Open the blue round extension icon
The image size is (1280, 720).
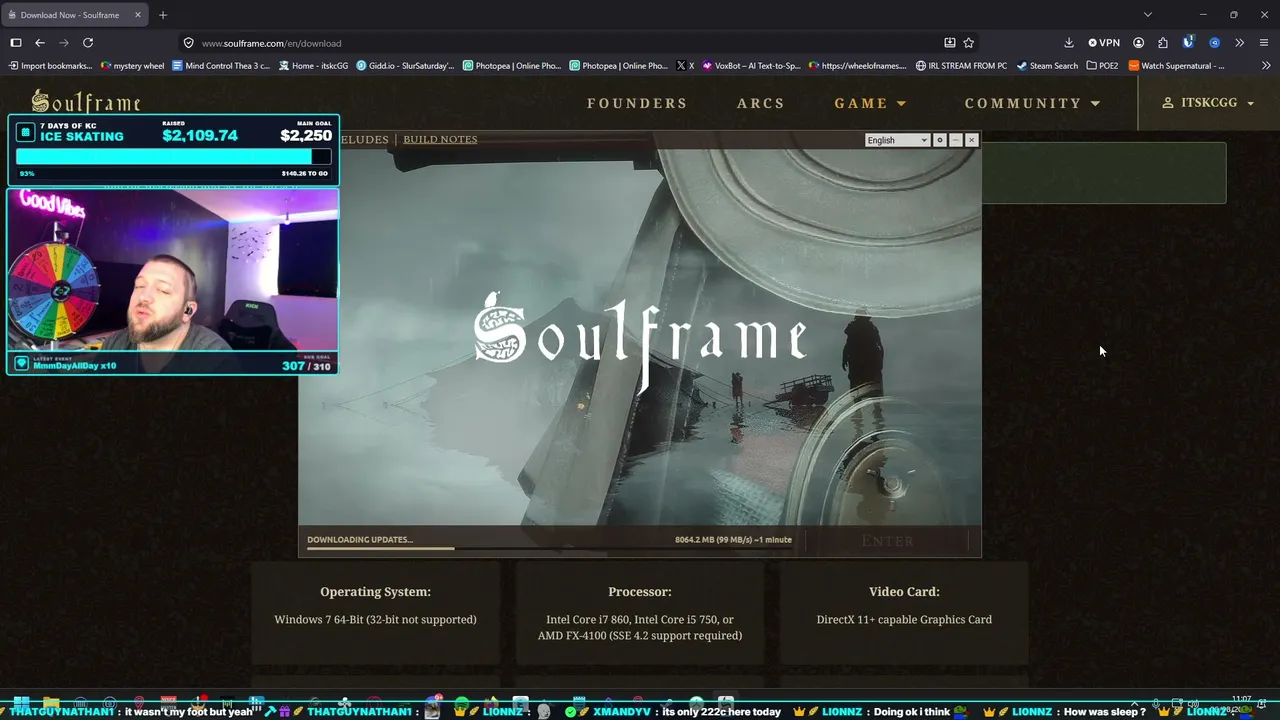(x=1214, y=43)
